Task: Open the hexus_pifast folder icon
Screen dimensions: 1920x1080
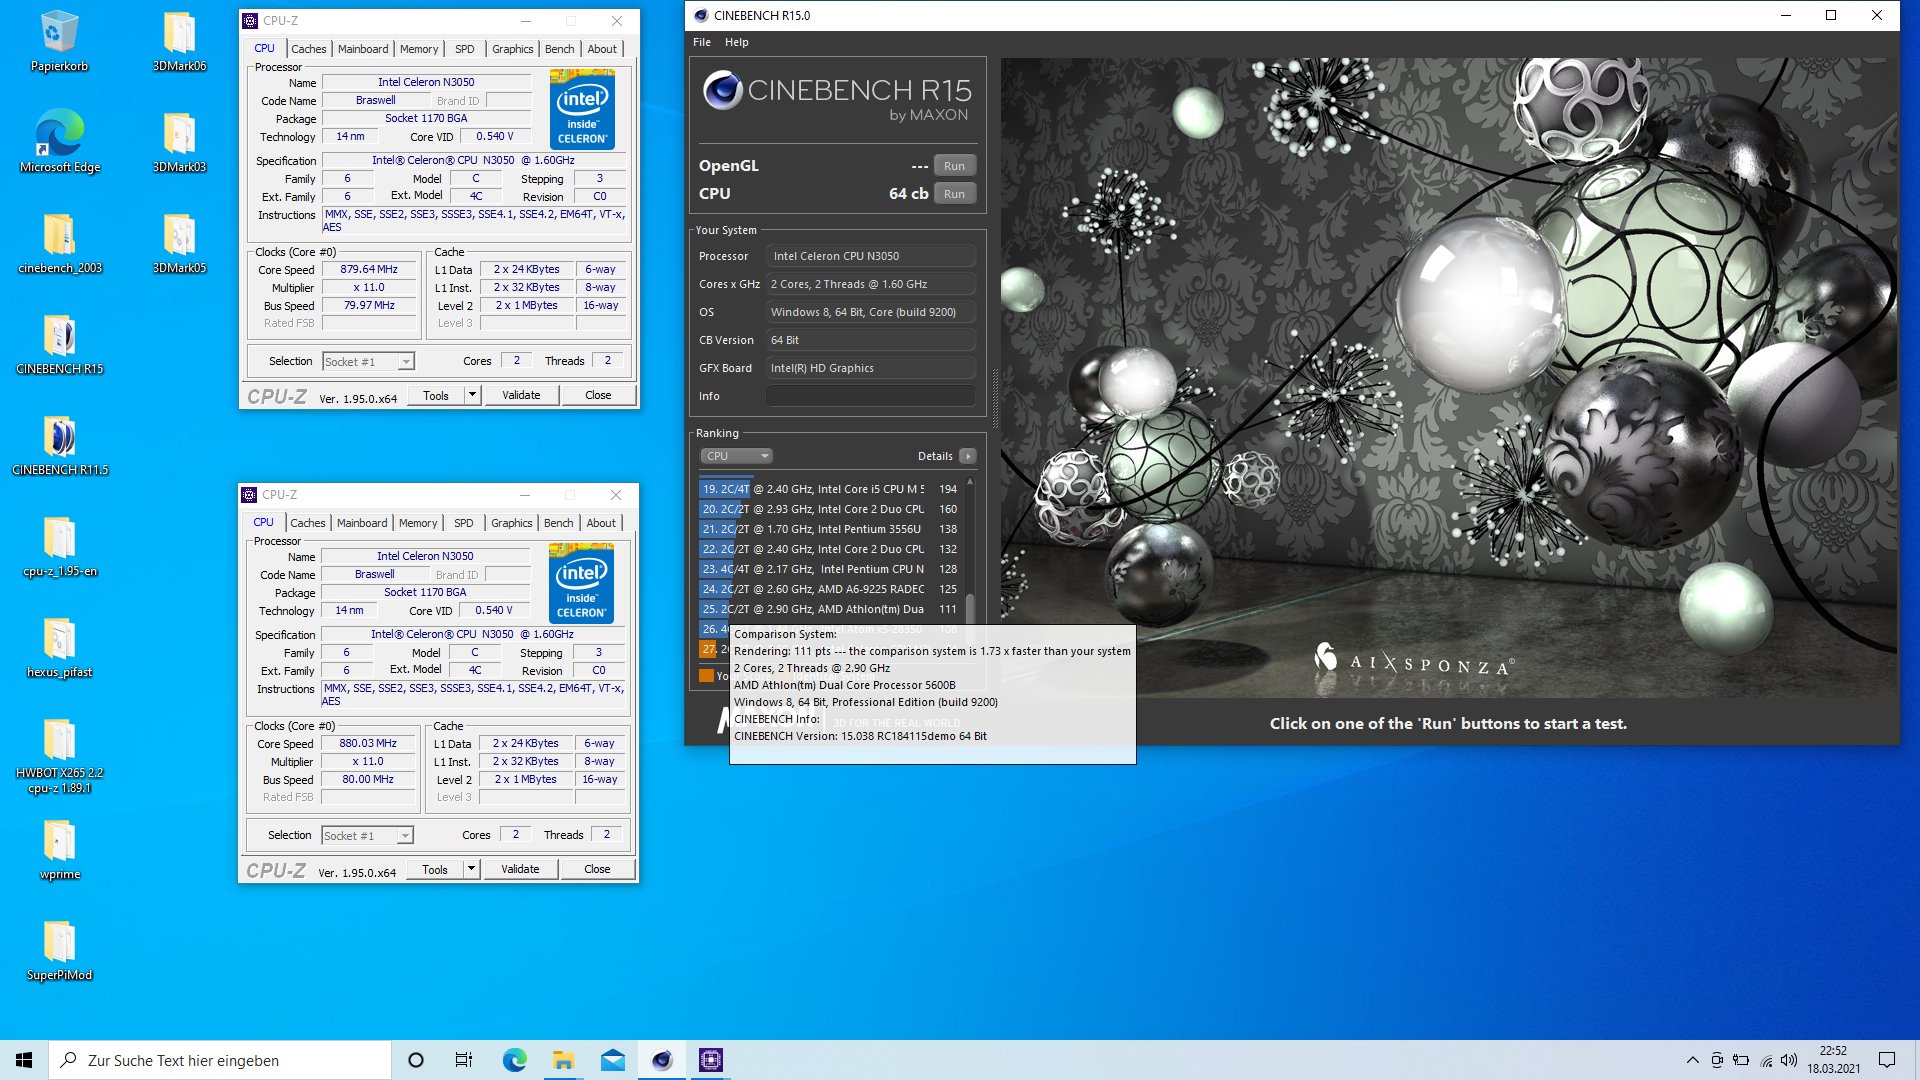Action: click(x=59, y=648)
